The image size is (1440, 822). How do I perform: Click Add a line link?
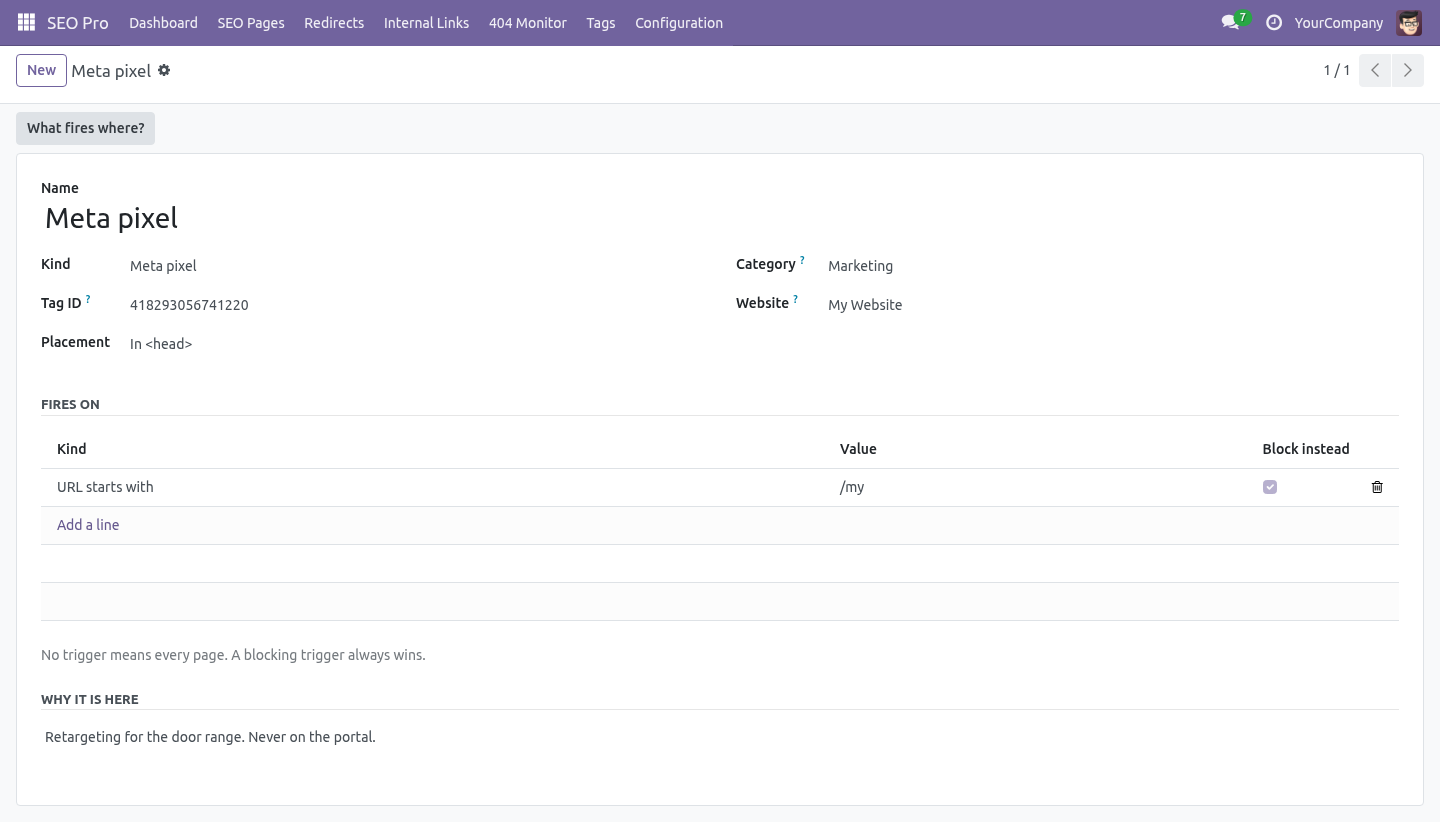pos(88,525)
